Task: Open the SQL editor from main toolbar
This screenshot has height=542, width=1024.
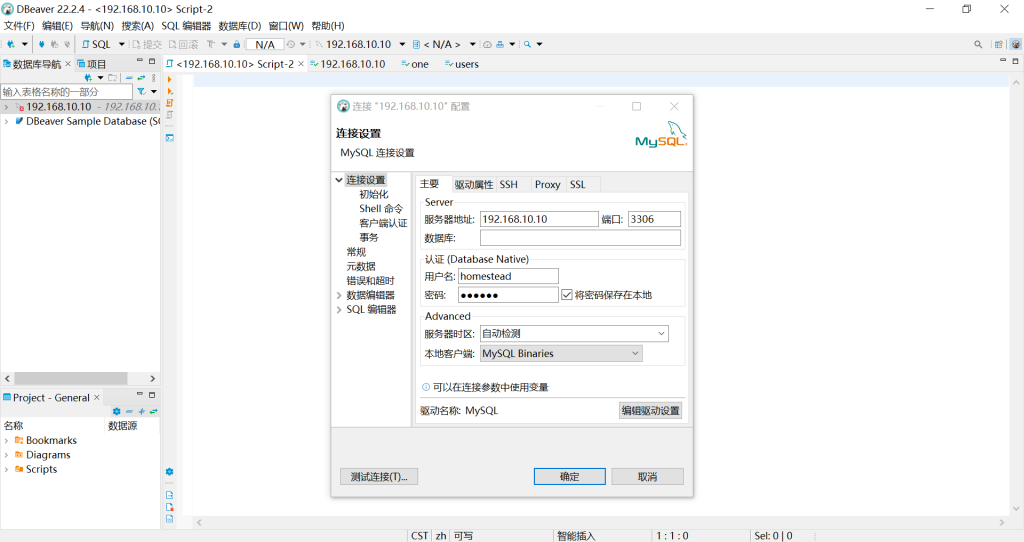Action: (x=96, y=44)
